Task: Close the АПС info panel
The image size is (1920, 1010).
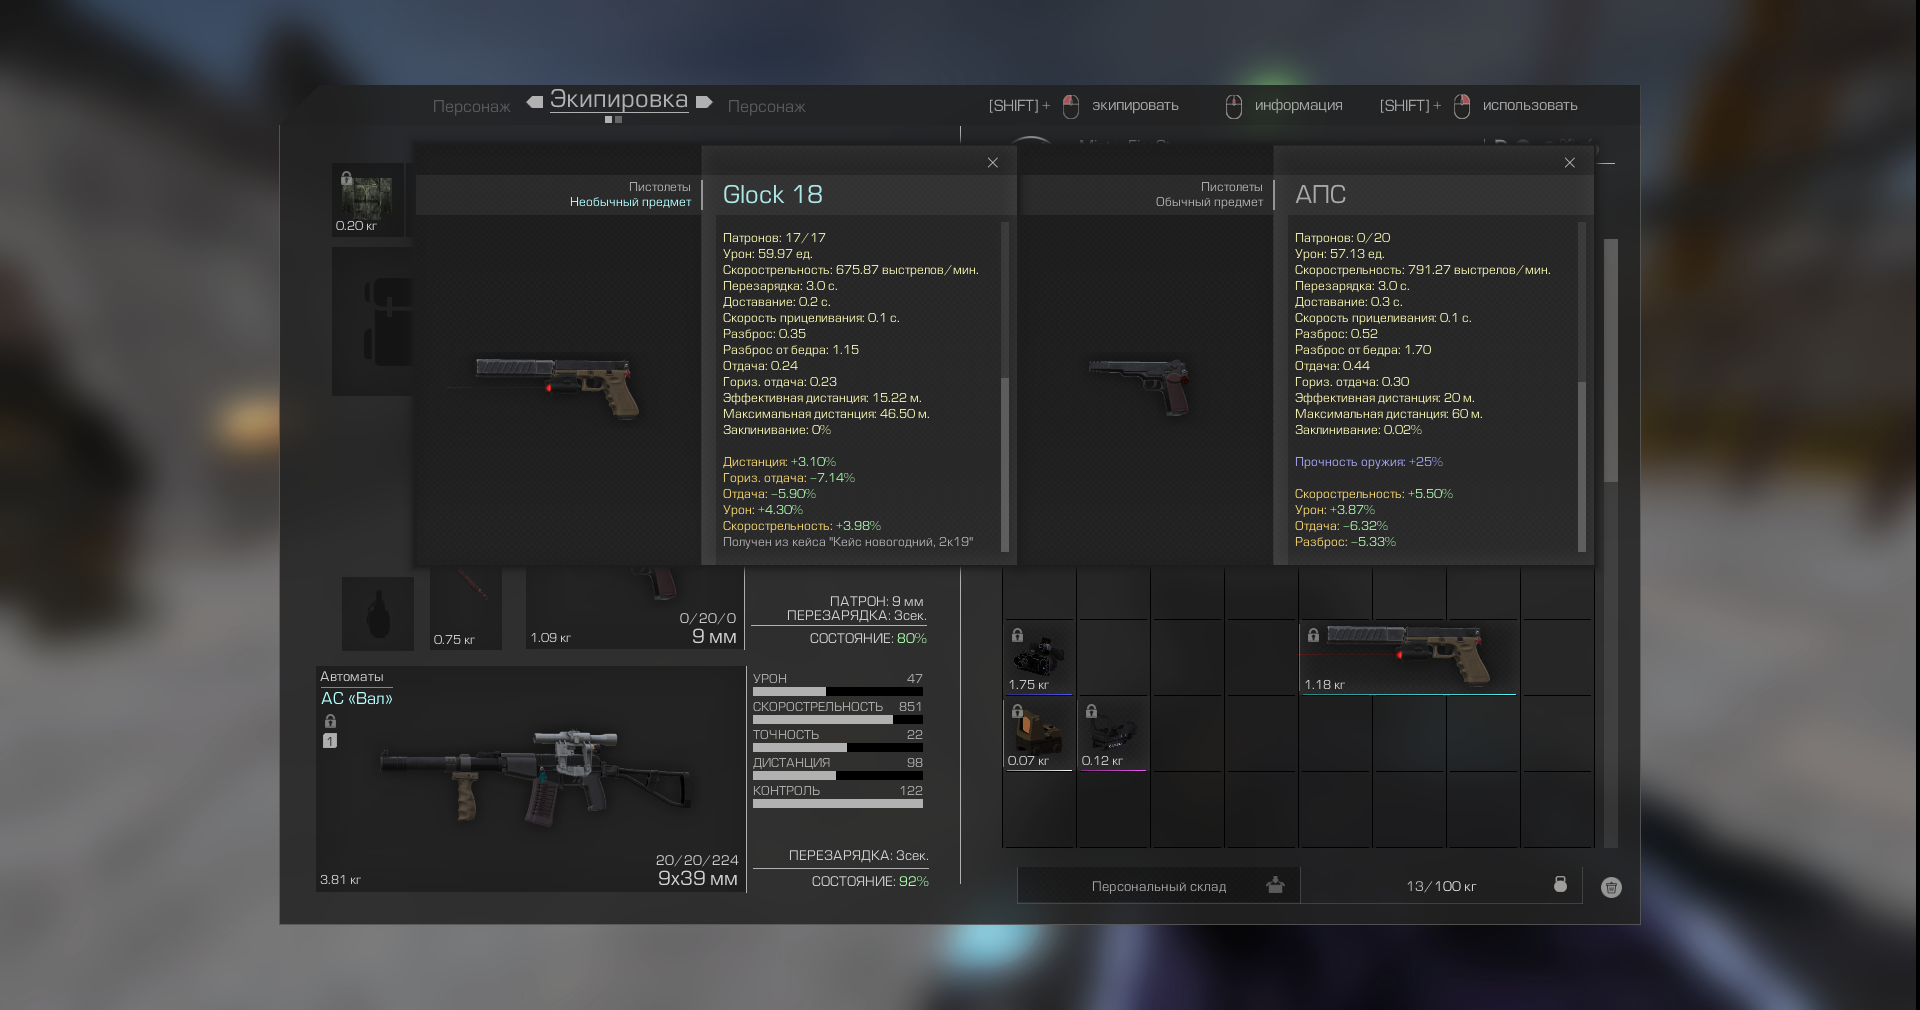Action: [x=1570, y=163]
